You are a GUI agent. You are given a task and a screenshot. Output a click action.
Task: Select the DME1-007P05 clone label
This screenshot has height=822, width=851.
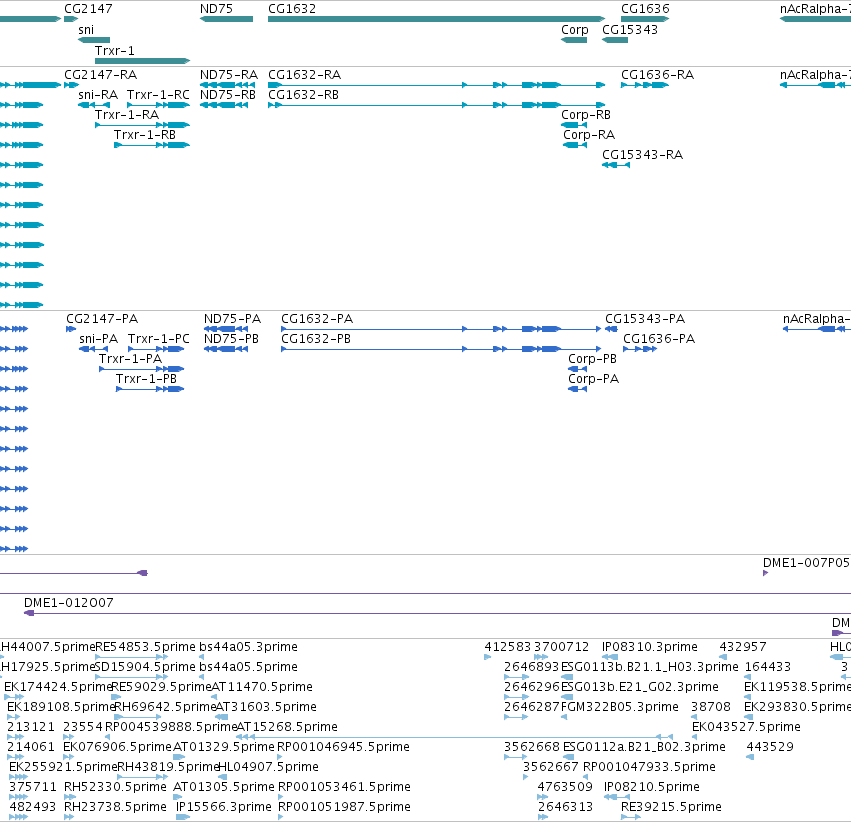[806, 563]
